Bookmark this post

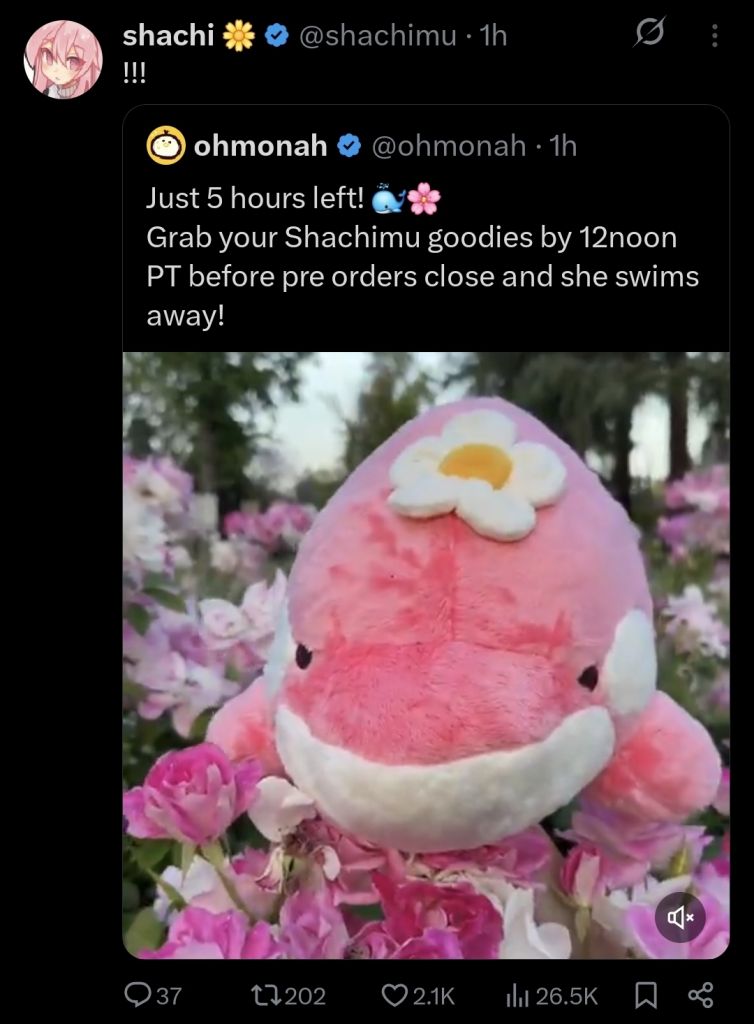pos(646,995)
